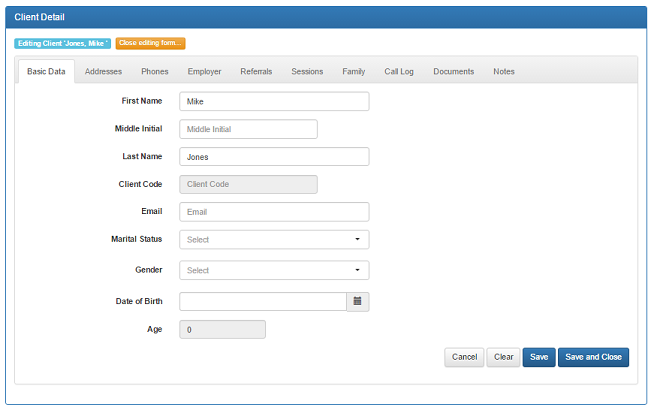The image size is (651, 416).
Task: Save the client record
Action: 538,357
